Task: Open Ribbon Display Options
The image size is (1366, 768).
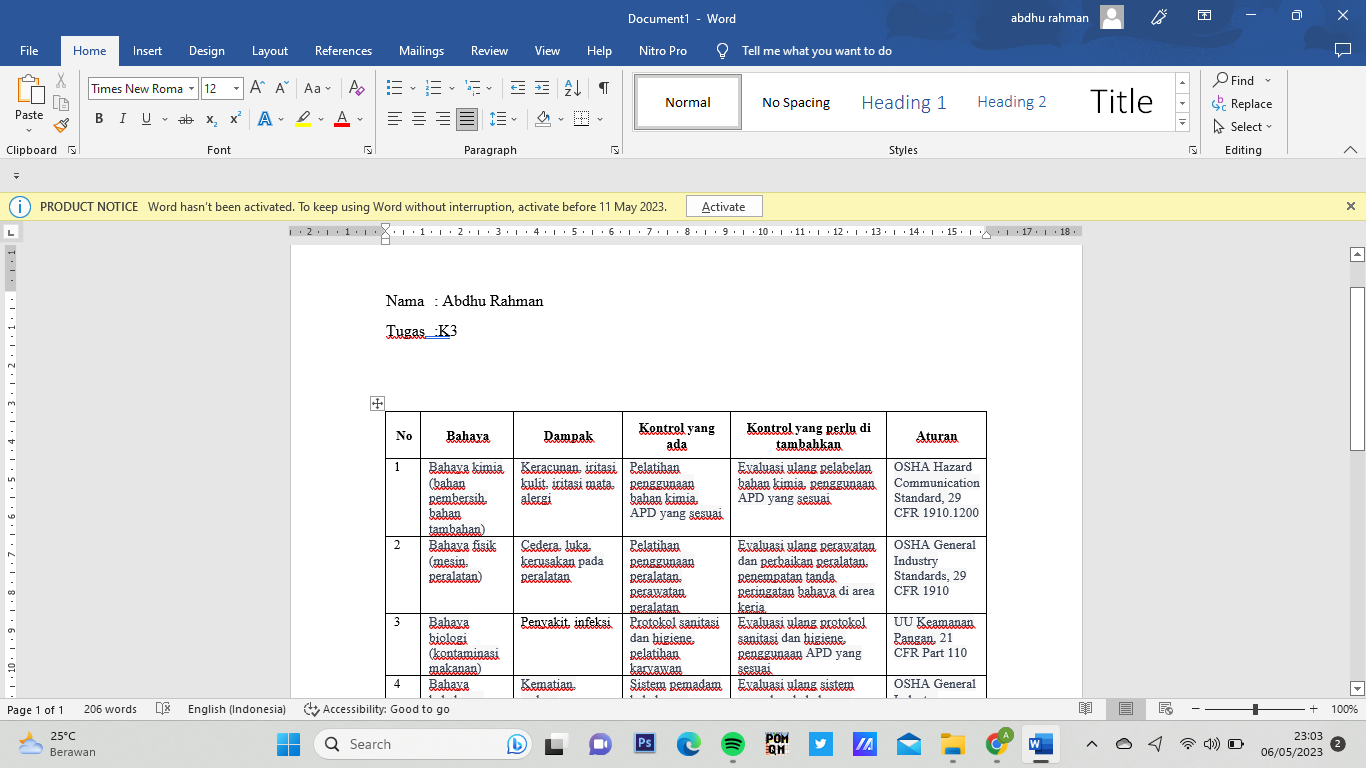Action: [1205, 17]
